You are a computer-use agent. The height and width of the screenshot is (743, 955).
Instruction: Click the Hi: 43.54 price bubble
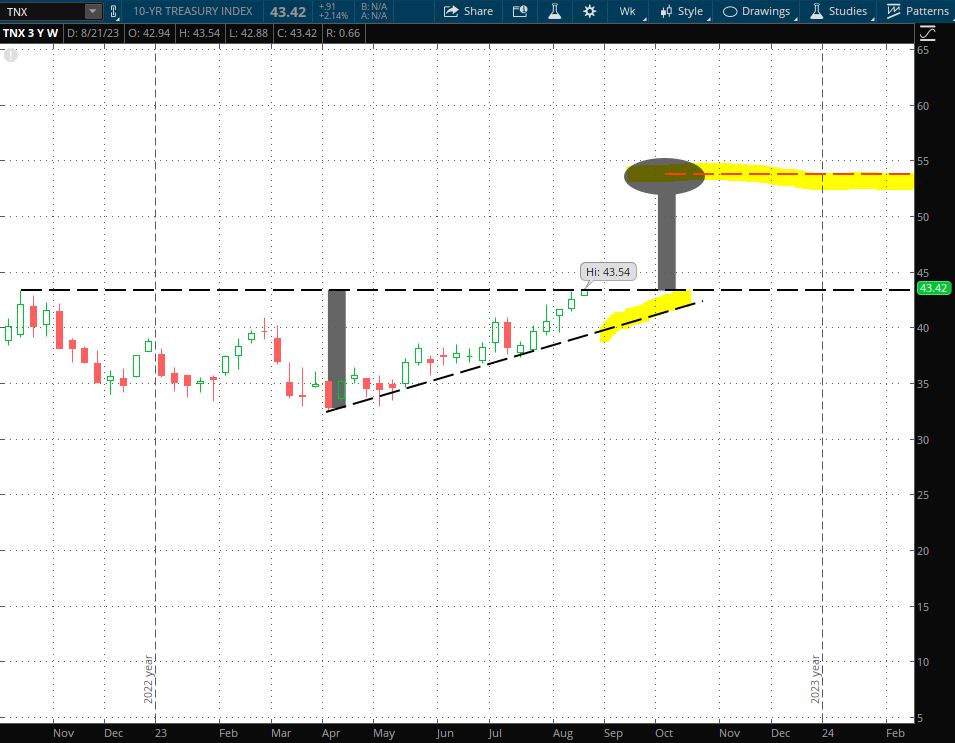(x=608, y=272)
